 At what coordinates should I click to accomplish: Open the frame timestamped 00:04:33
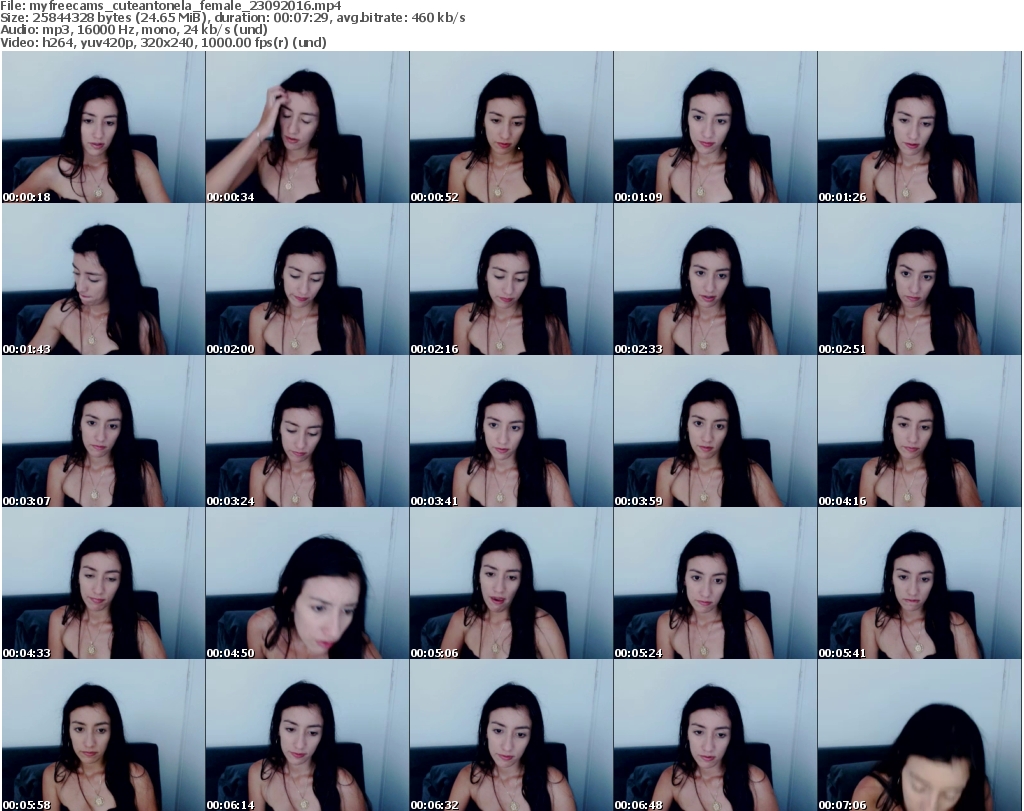(x=103, y=583)
